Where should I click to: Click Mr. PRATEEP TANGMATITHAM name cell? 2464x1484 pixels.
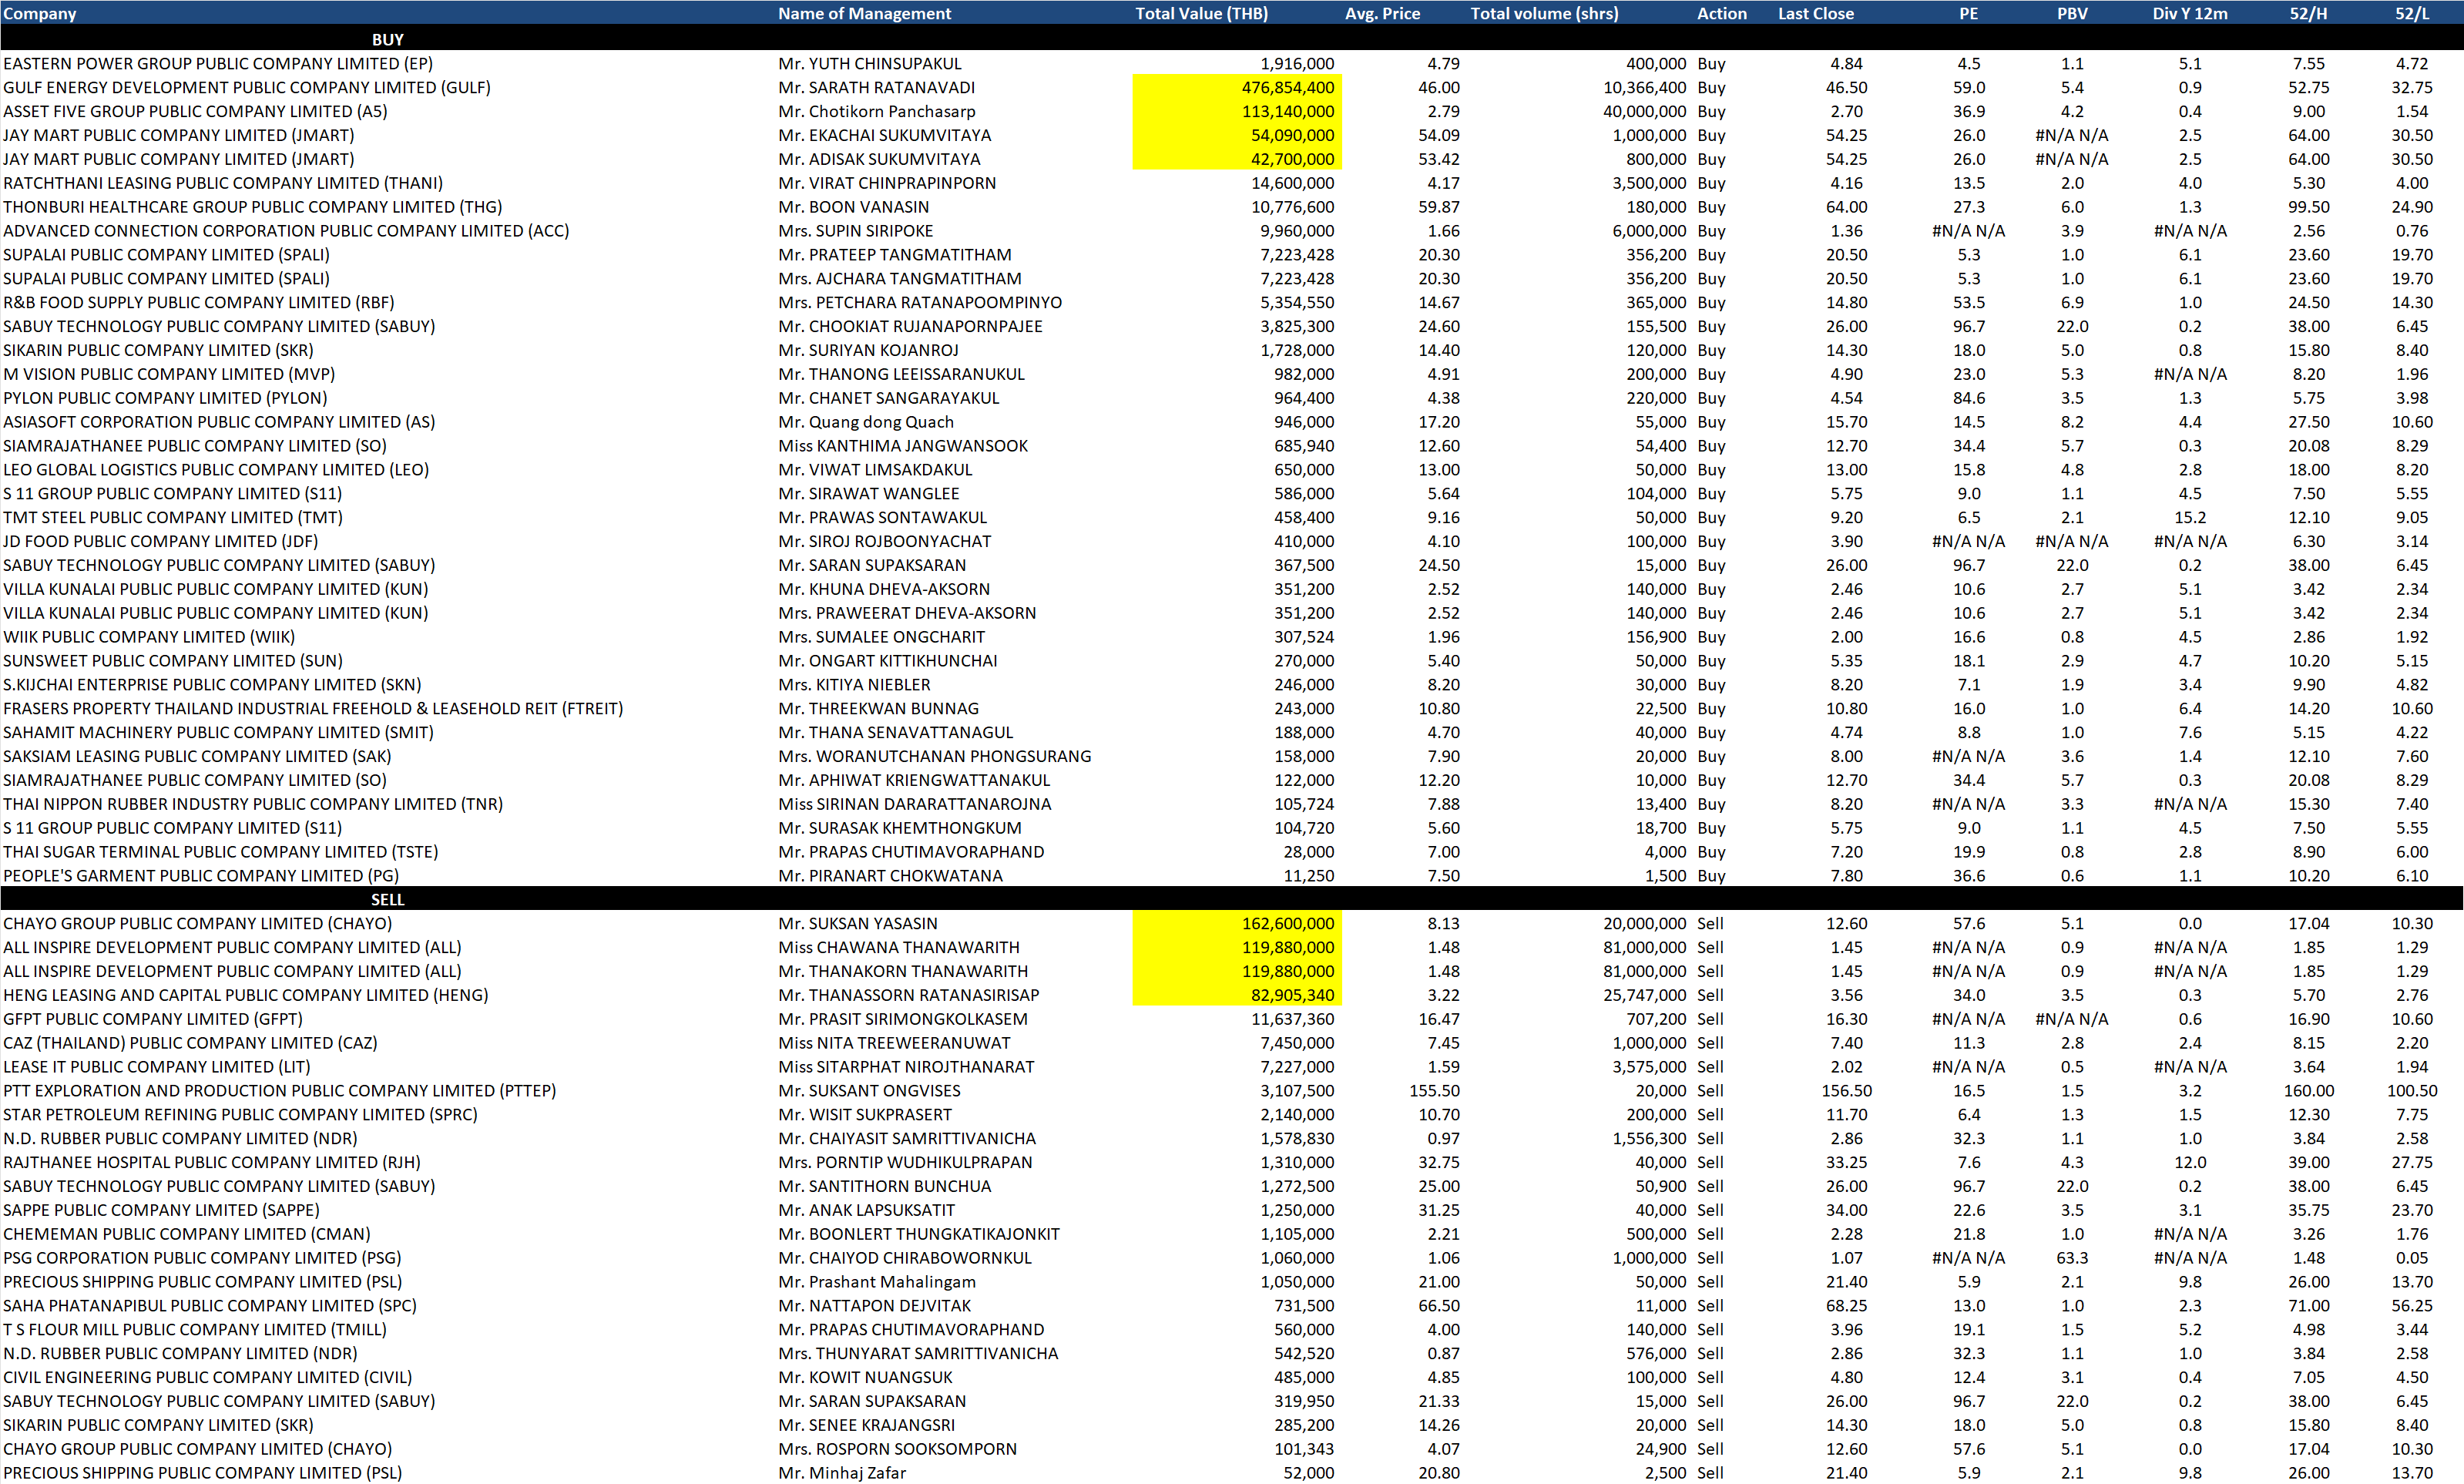pyautogui.click(x=895, y=255)
